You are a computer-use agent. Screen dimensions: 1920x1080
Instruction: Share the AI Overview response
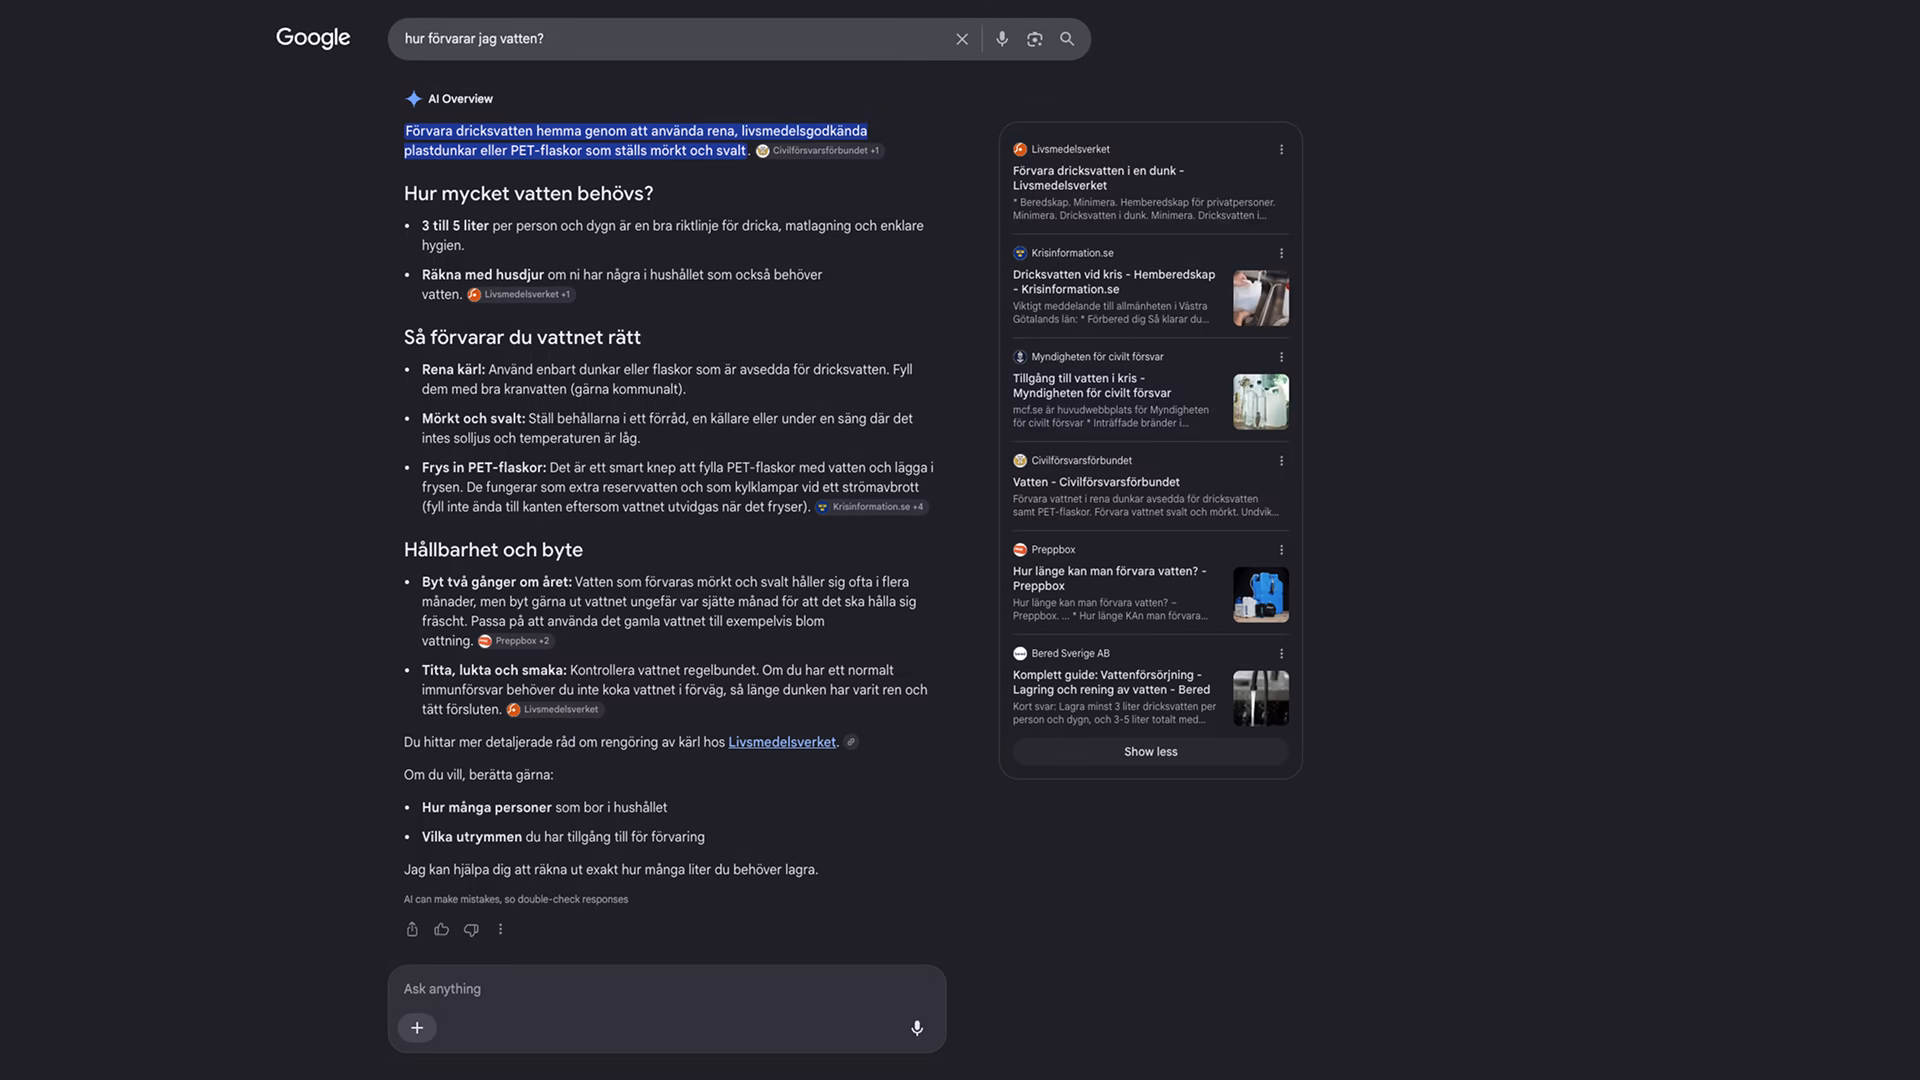[412, 929]
